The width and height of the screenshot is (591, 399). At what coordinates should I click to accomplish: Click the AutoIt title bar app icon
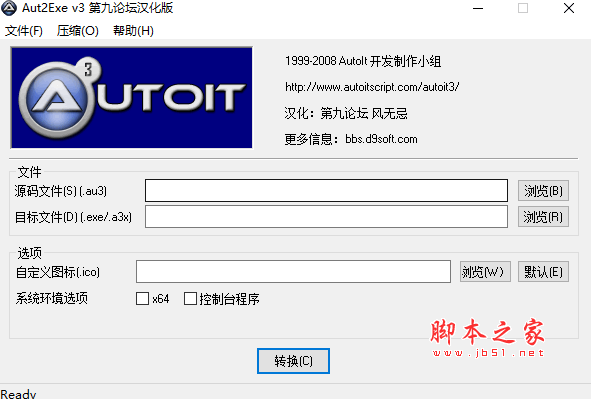click(x=9, y=8)
